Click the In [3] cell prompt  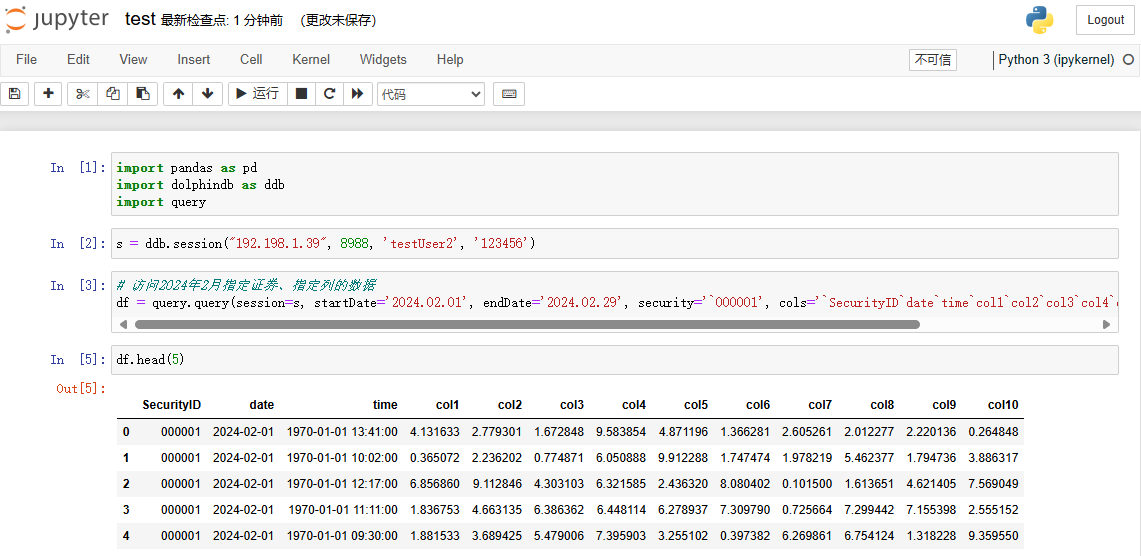tap(78, 286)
